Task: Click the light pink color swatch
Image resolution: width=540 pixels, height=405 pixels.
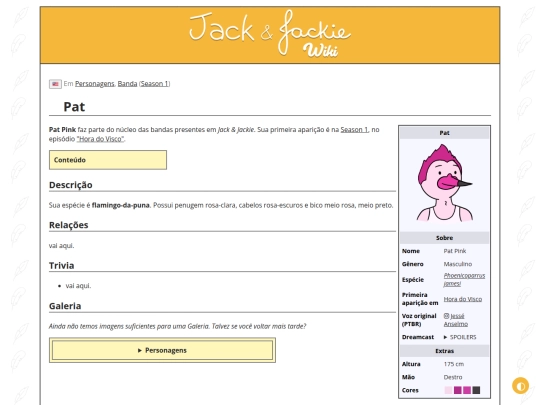Action: coord(448,390)
